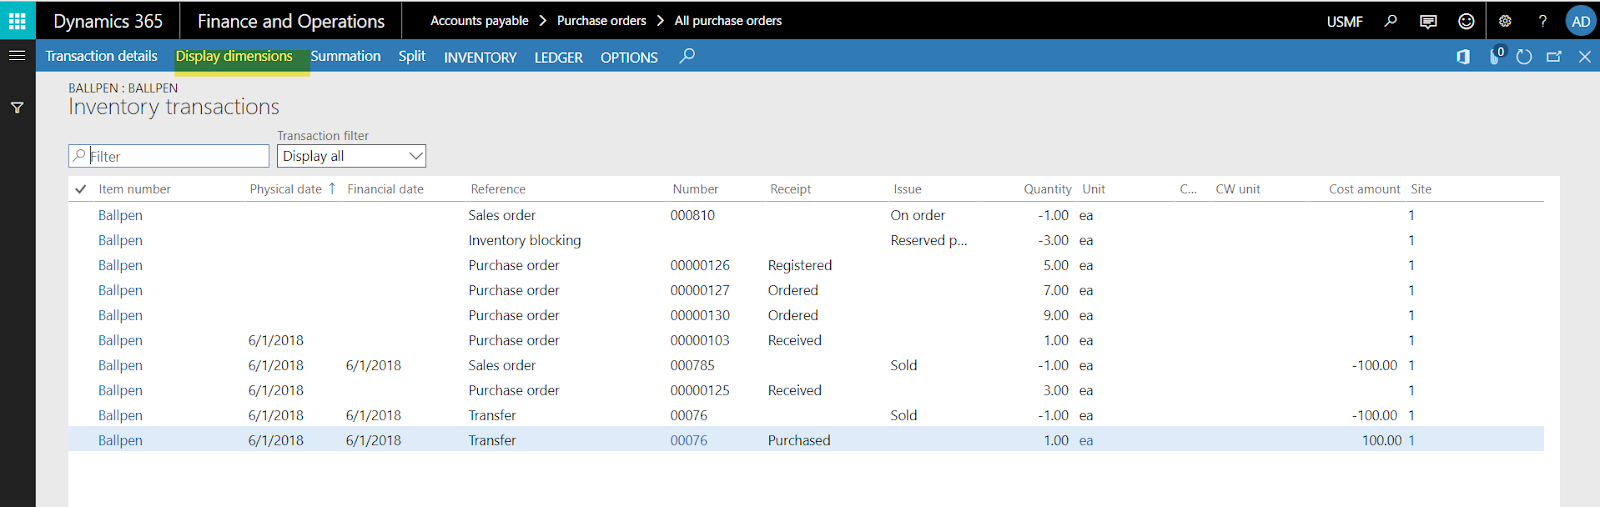1600x507 pixels.
Task: Open the settings gear icon
Action: [x=1505, y=21]
